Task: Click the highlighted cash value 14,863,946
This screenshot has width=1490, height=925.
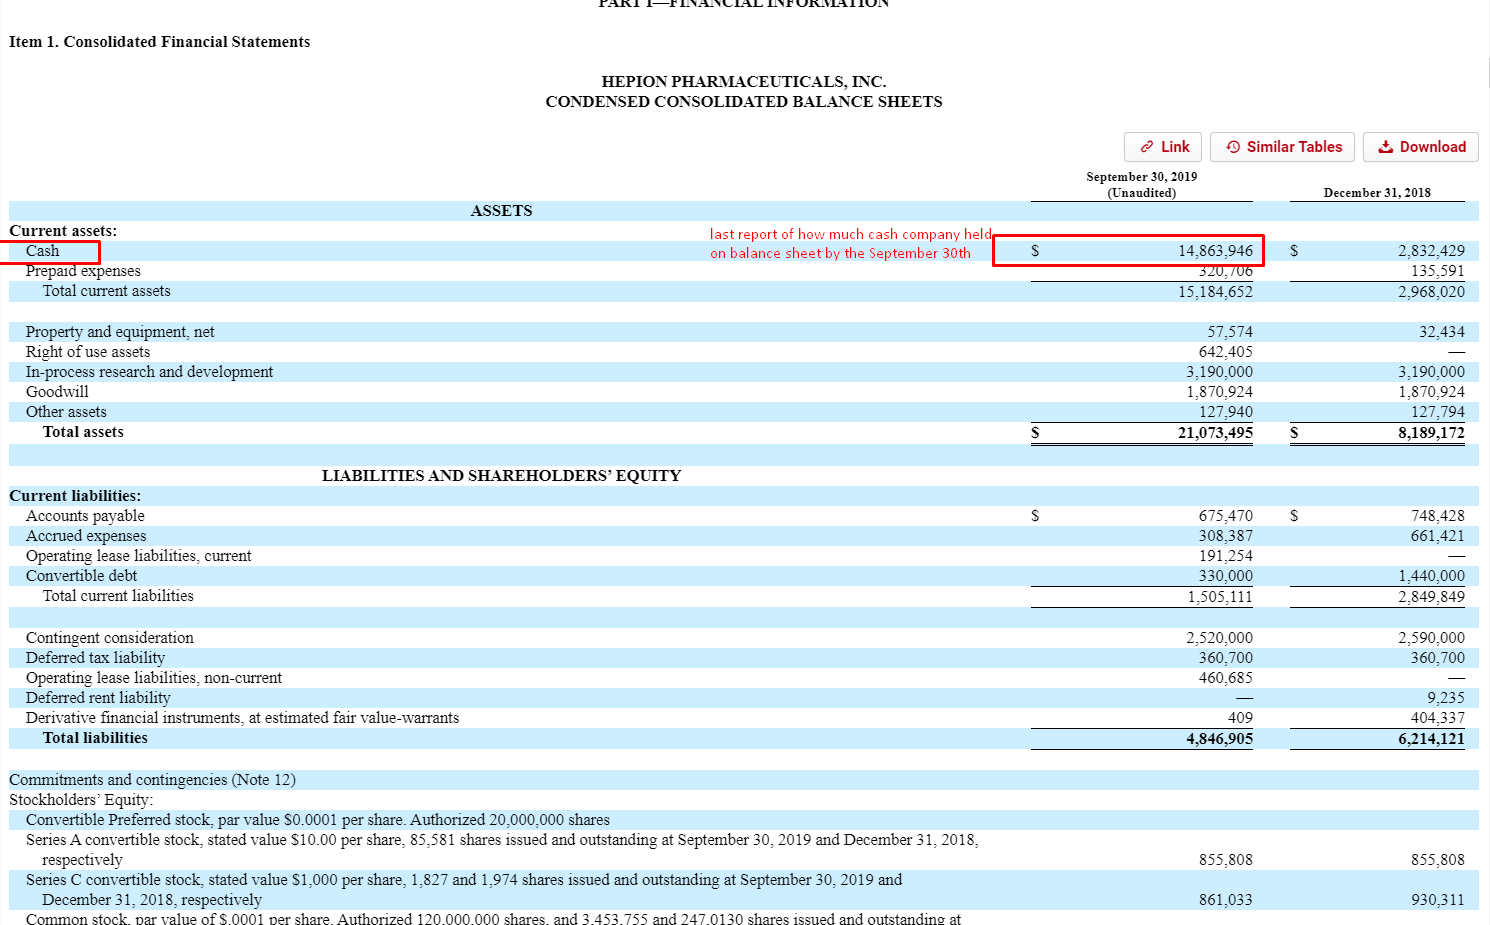Action: (1214, 251)
